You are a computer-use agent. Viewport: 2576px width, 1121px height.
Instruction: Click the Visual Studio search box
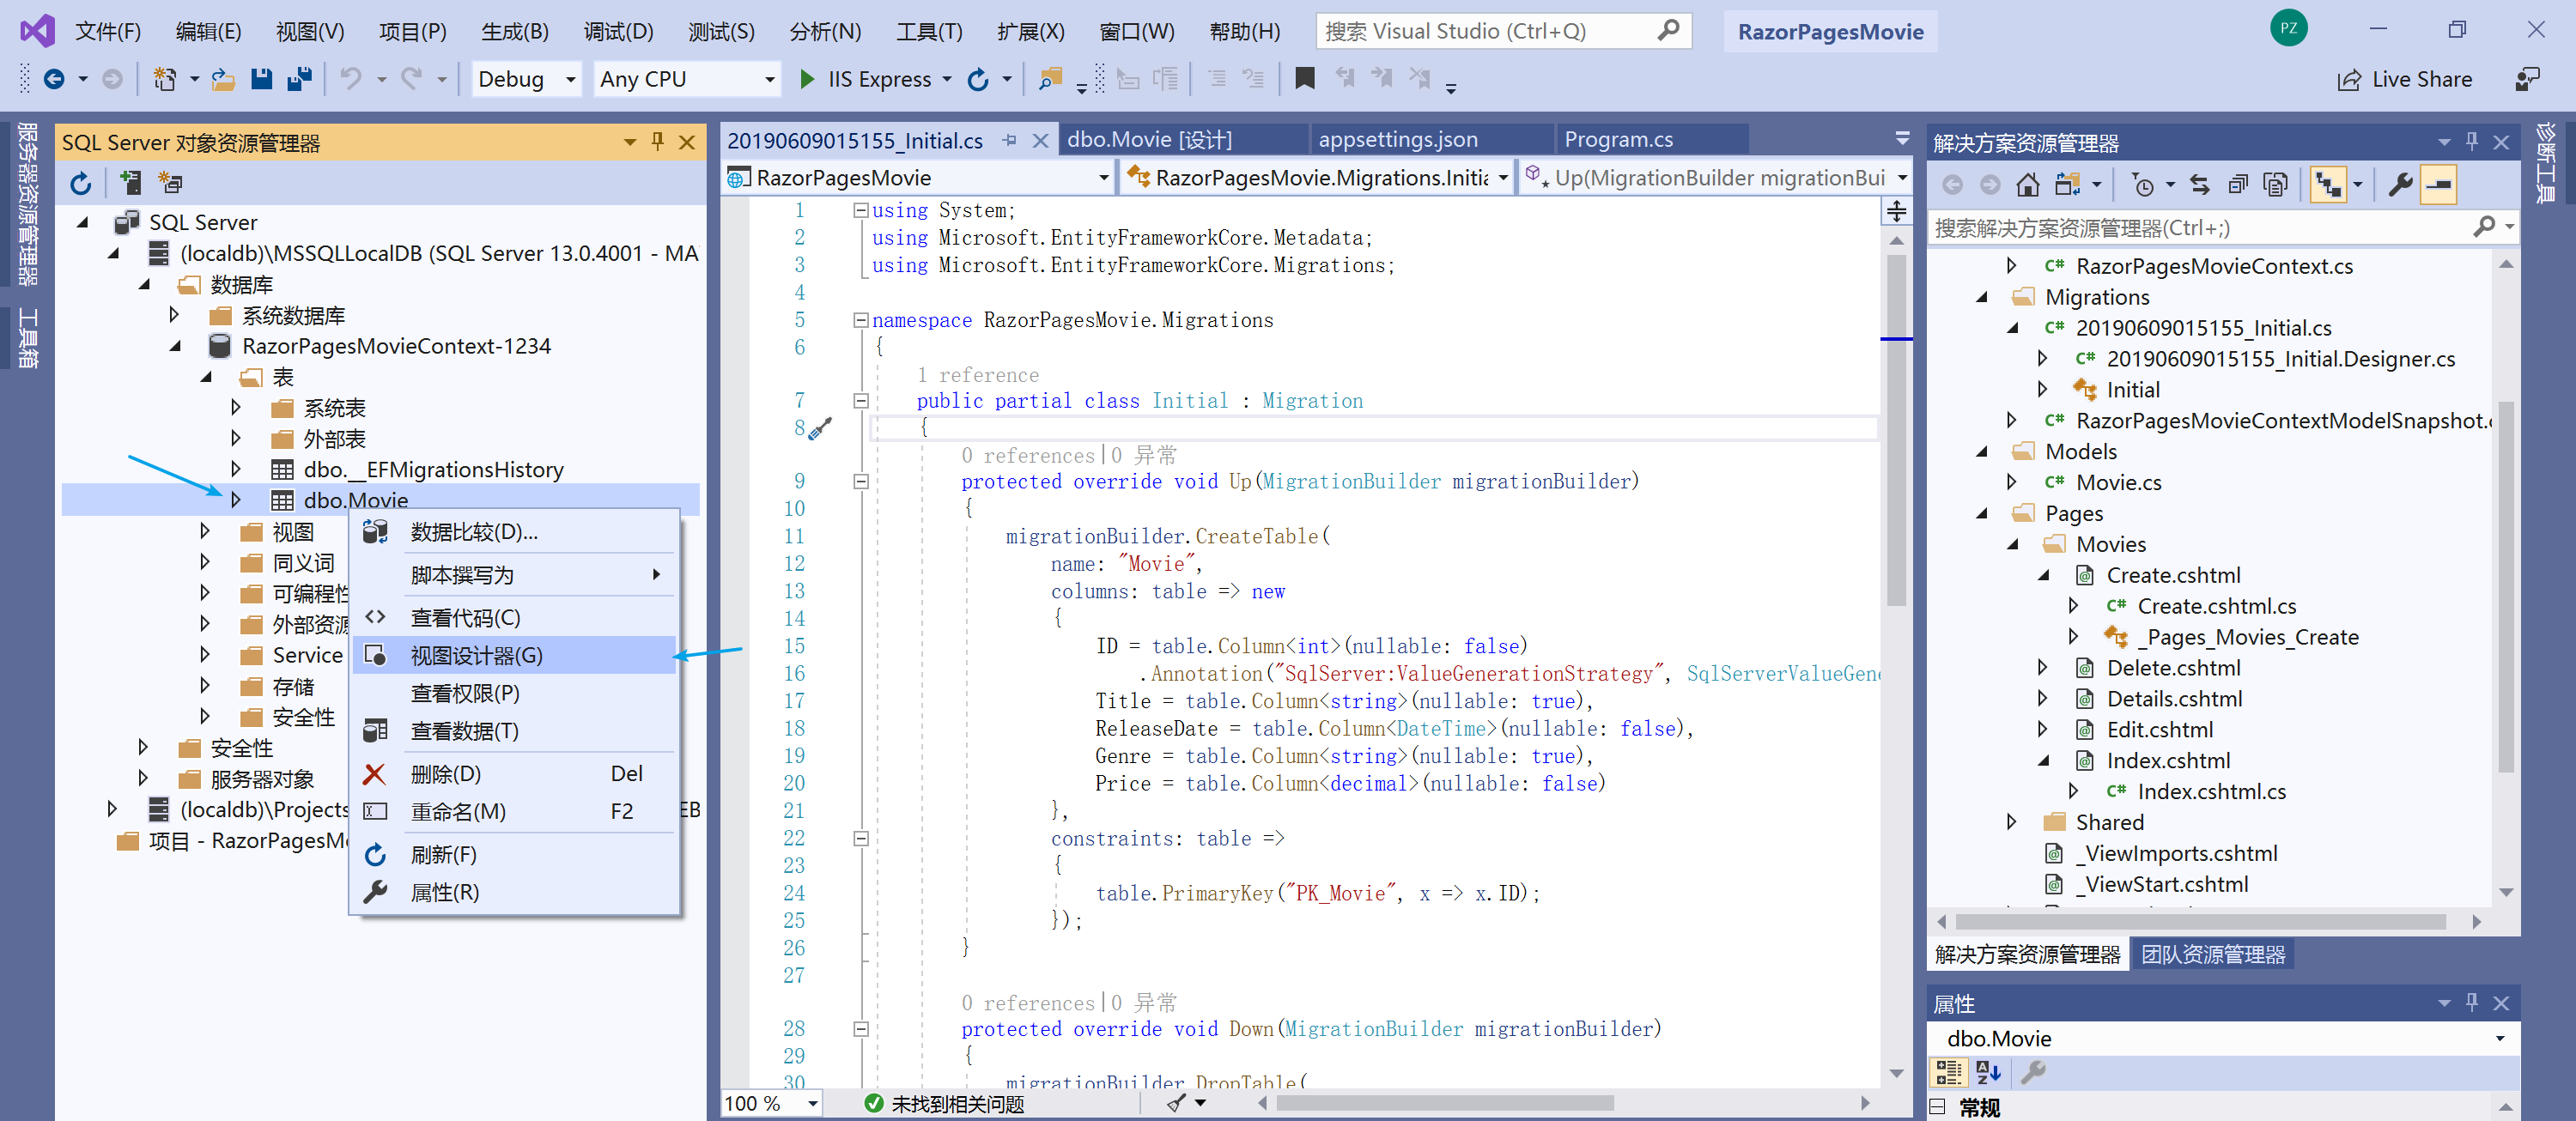pyautogui.click(x=1490, y=31)
